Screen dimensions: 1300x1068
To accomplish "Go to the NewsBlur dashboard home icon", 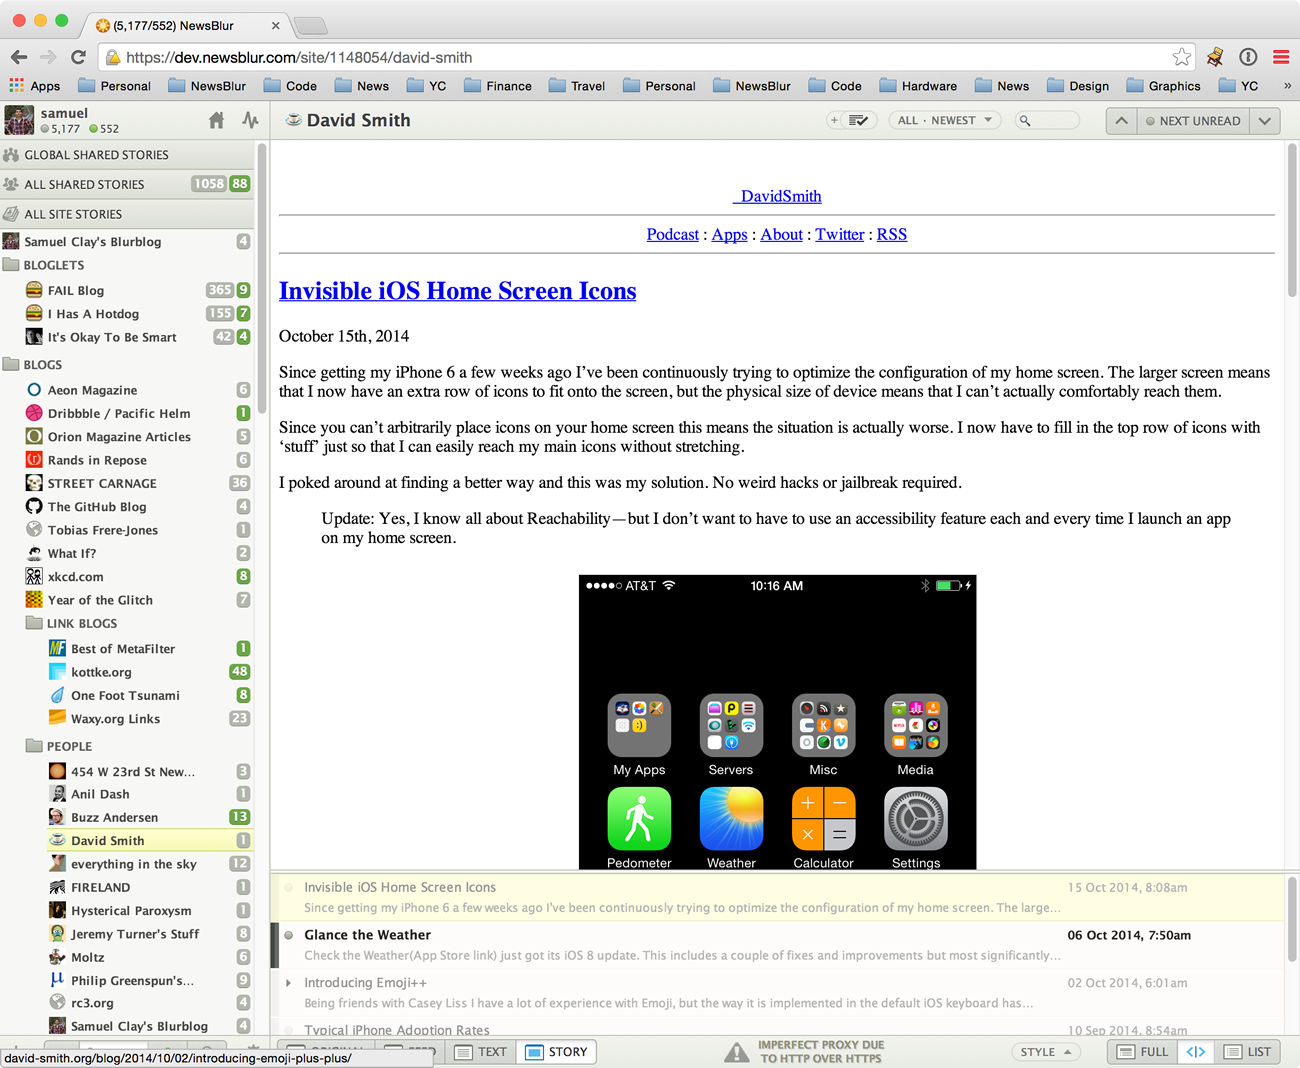I will (x=216, y=120).
